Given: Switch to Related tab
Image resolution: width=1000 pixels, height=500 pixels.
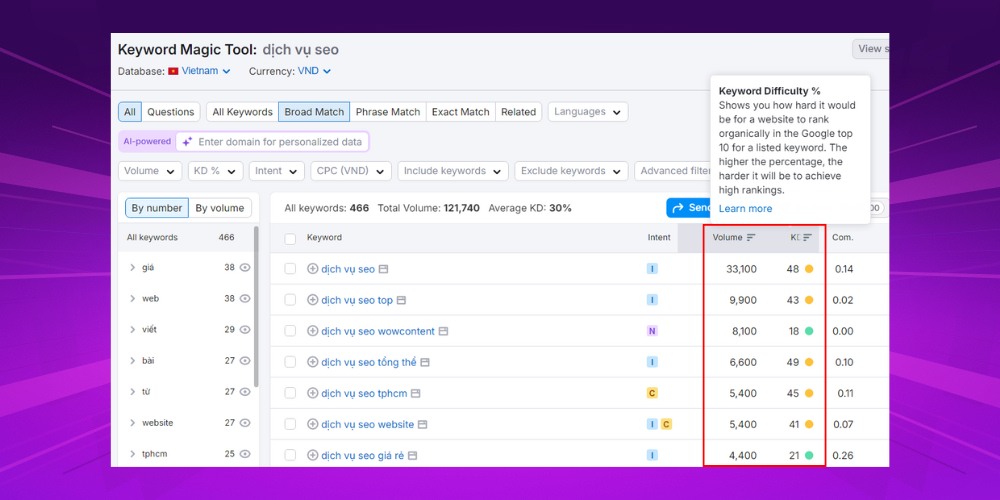Looking at the screenshot, I should coord(518,112).
